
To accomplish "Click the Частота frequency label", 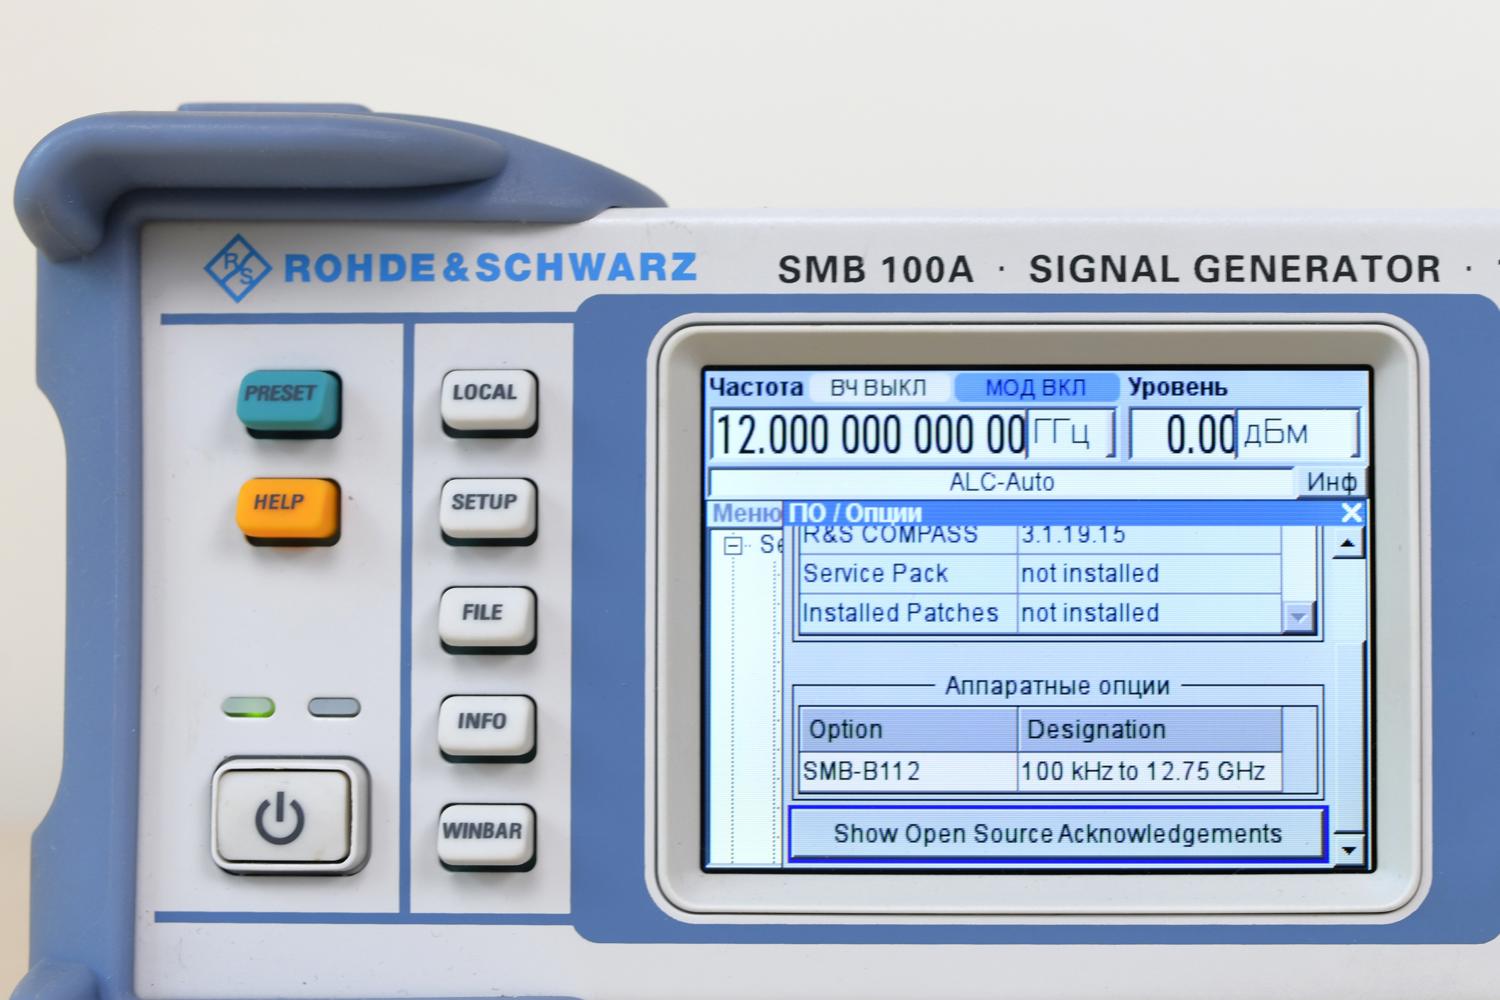I will tap(756, 387).
